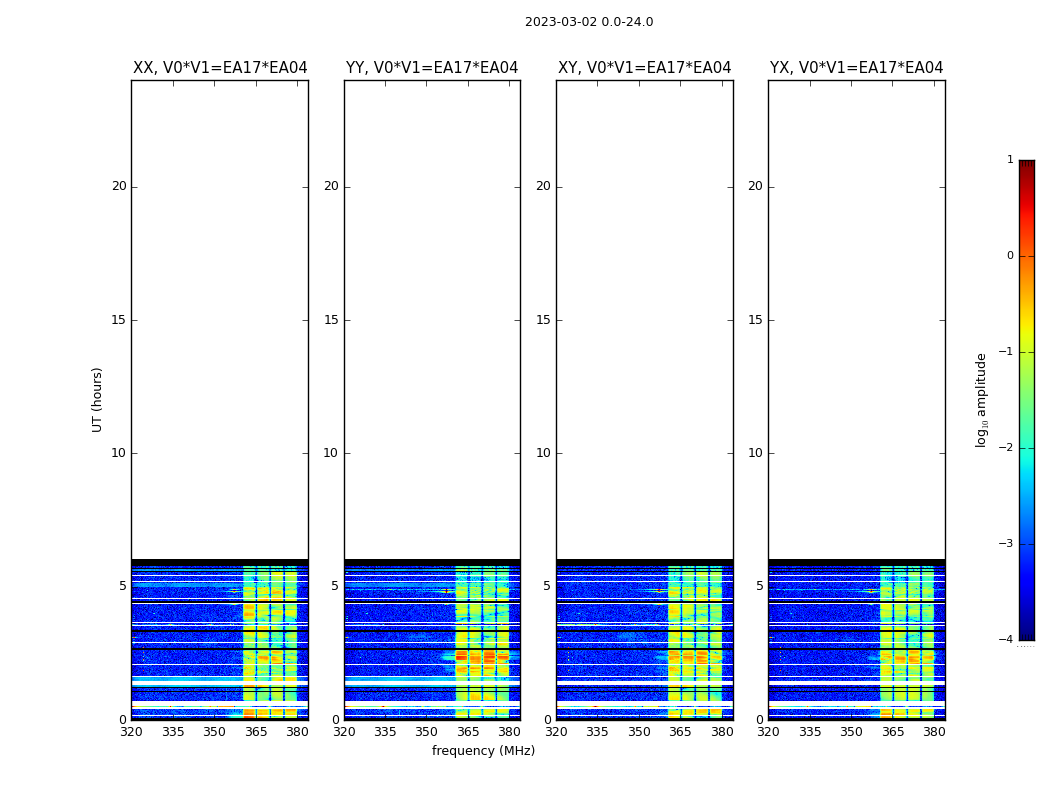This screenshot has height=800, width=1050.
Task: Click the empty white area of XX panel
Action: click(220, 319)
